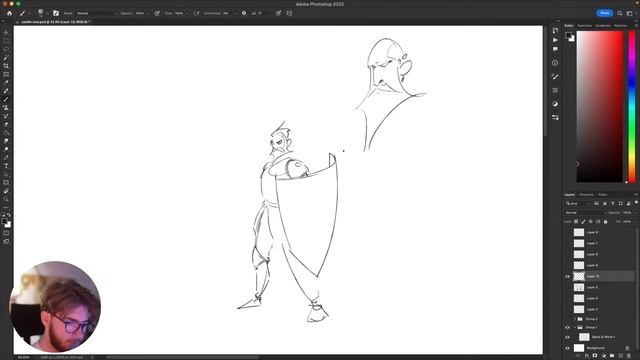Select the Lasso tool
The width and height of the screenshot is (640, 360).
pyautogui.click(x=6, y=49)
